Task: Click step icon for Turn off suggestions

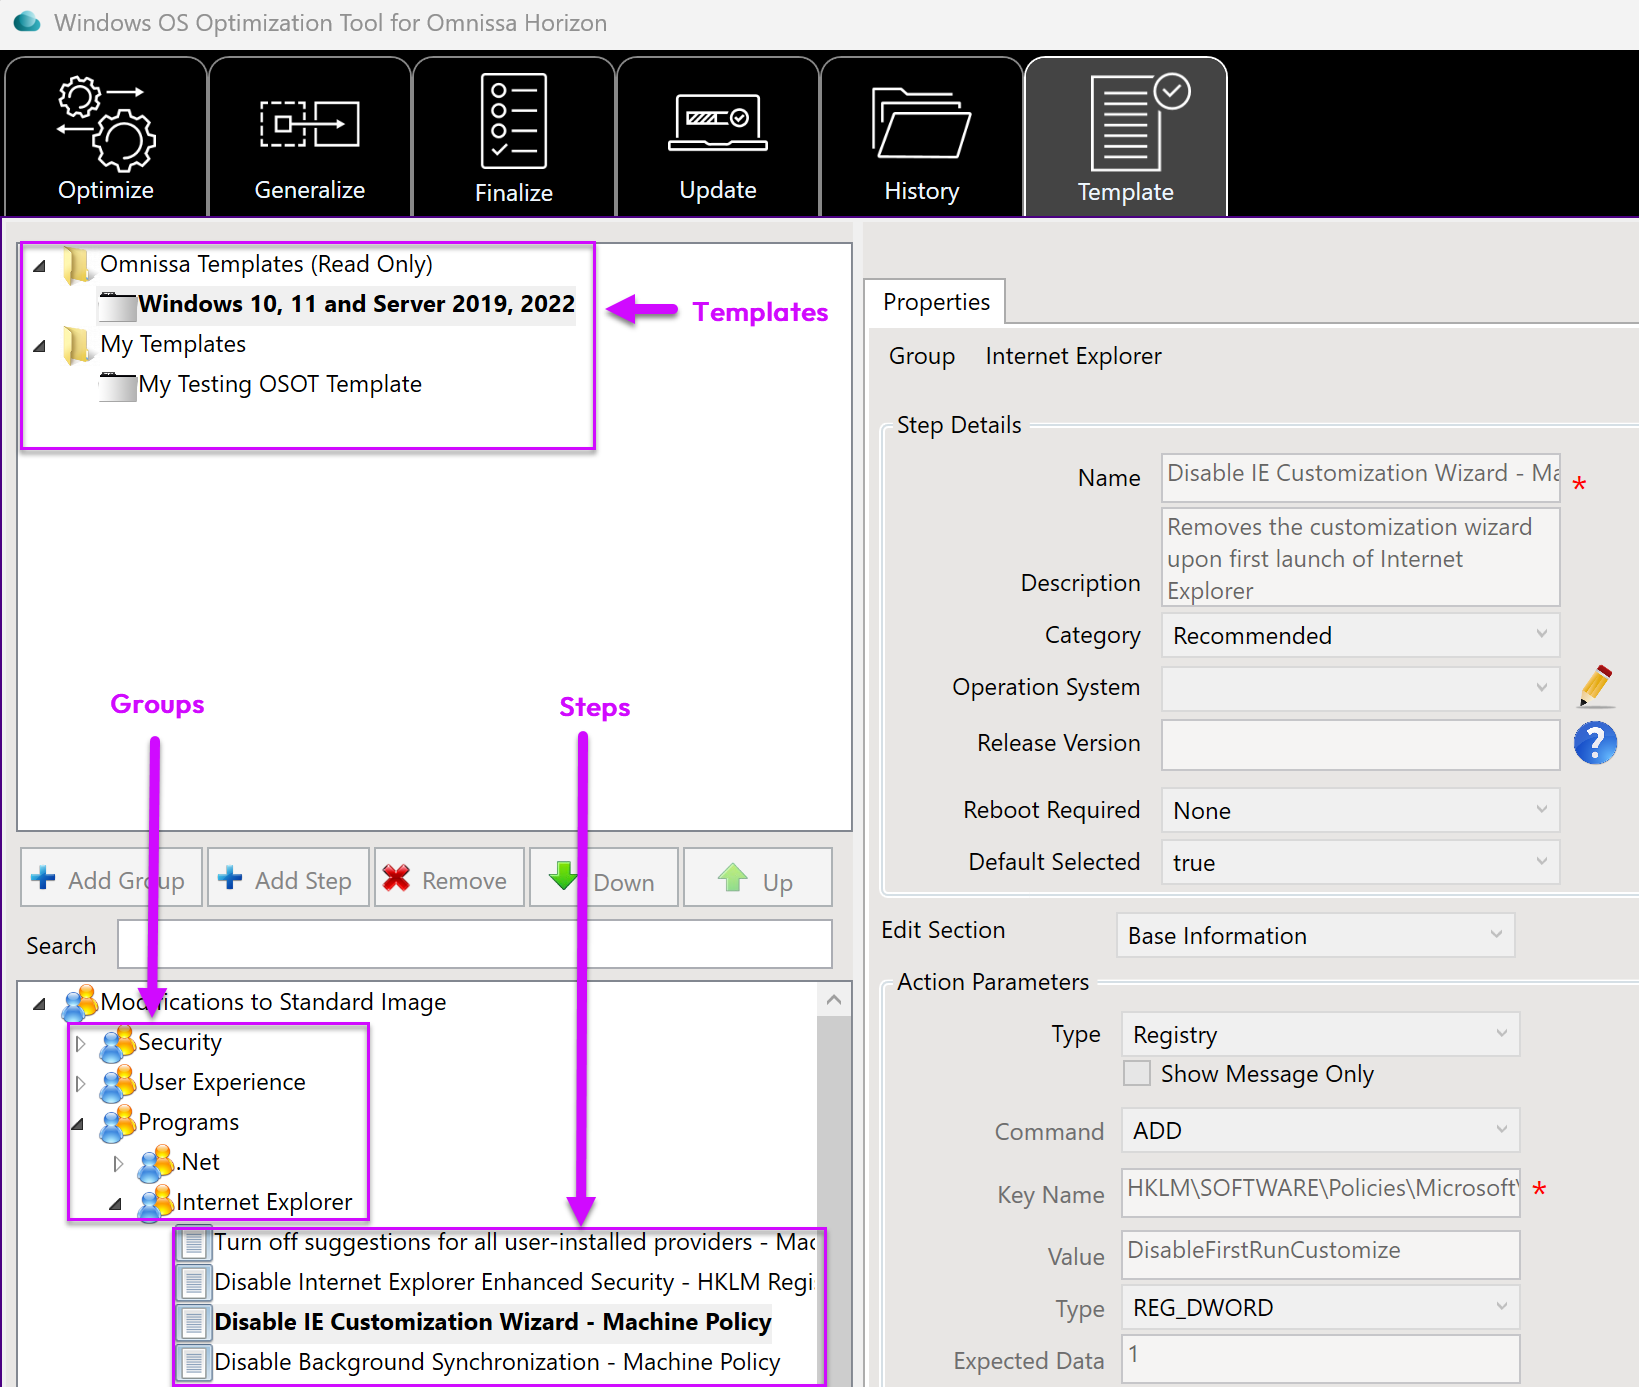Action: 195,1243
